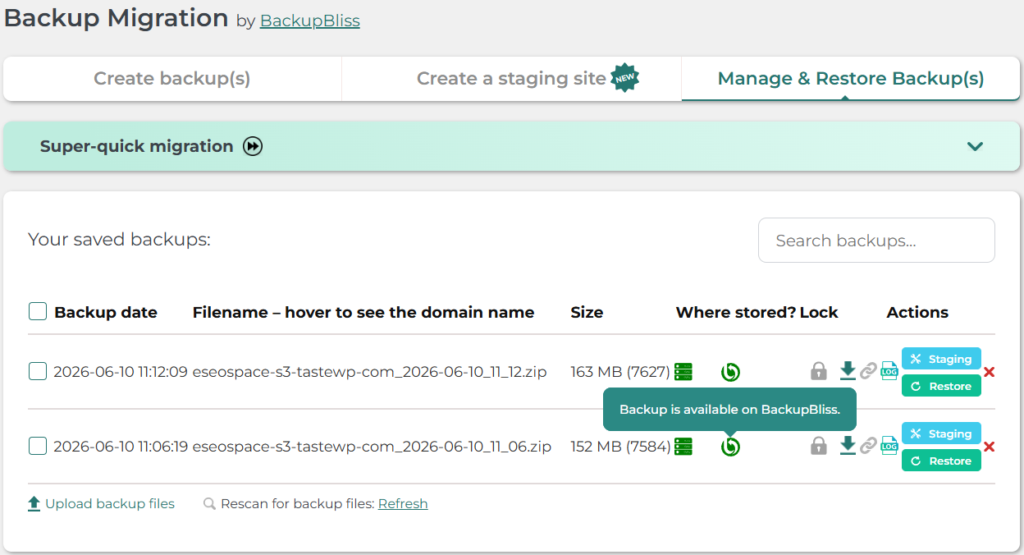Select Manage & Restore Backup(s) tab

850,78
